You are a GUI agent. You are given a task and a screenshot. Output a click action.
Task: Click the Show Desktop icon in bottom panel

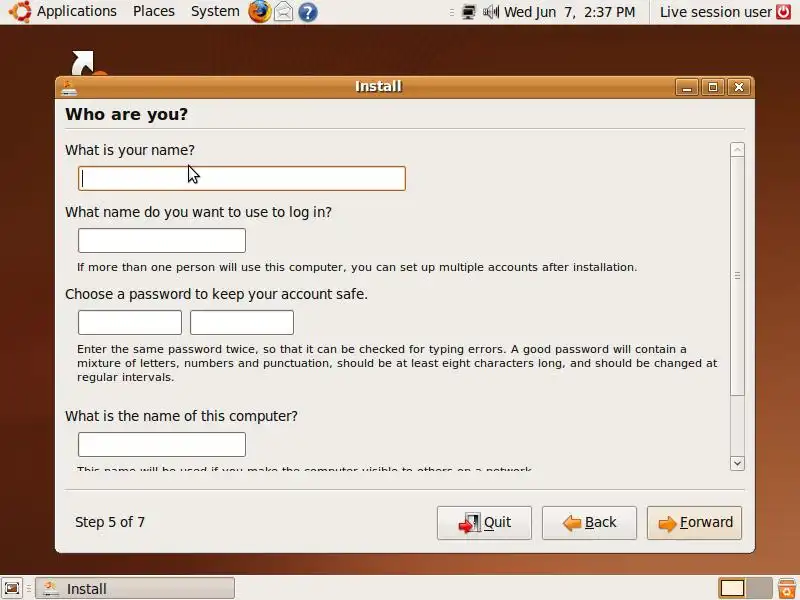(x=12, y=588)
